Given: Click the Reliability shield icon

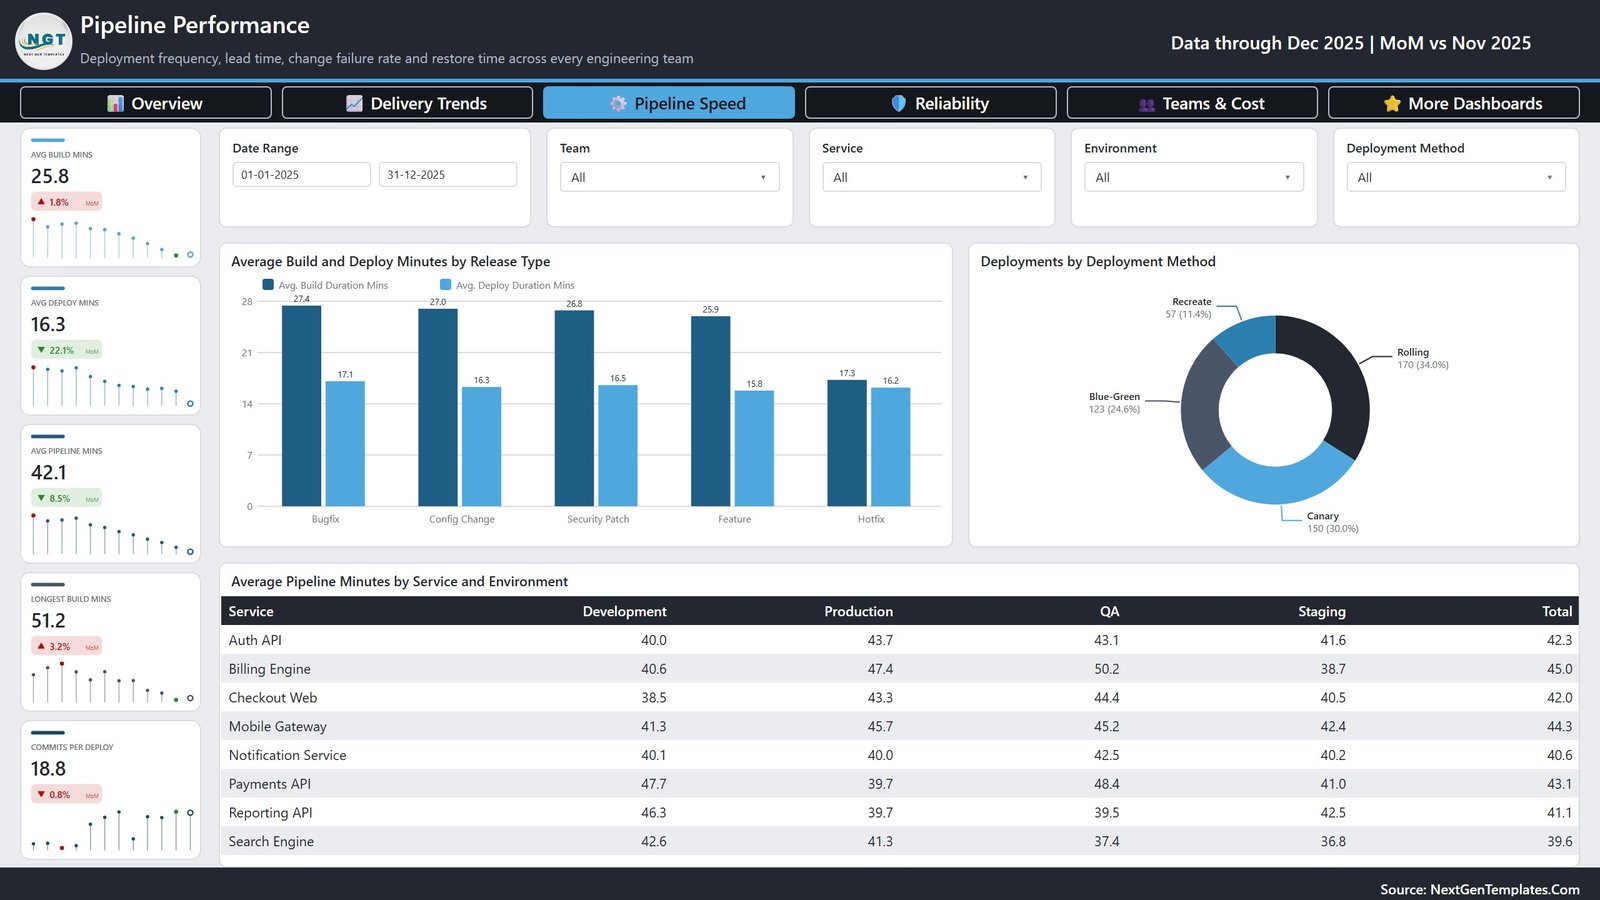Looking at the screenshot, I should pyautogui.click(x=898, y=103).
